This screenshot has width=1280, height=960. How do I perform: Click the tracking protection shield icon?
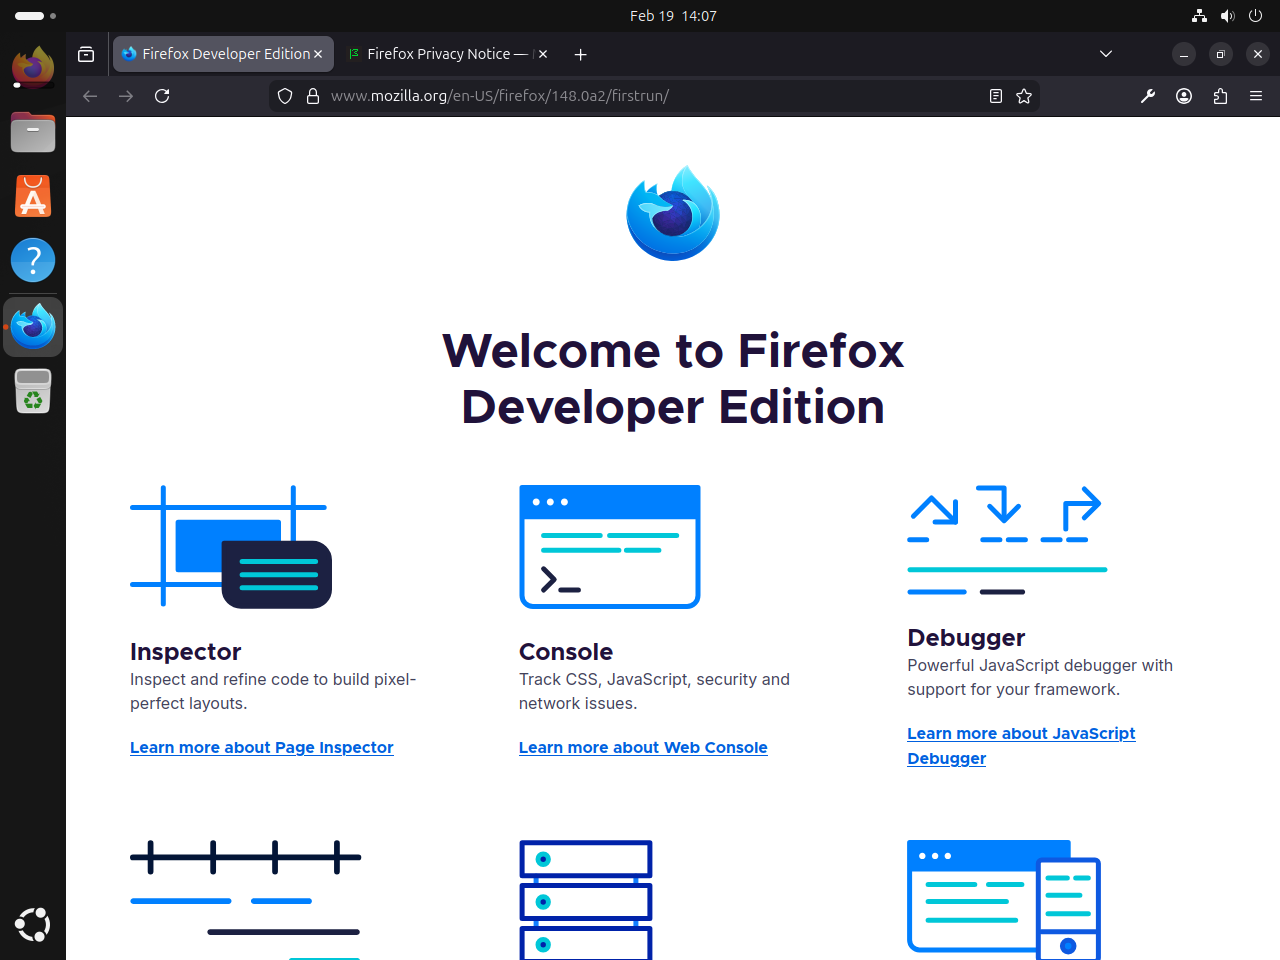284,96
